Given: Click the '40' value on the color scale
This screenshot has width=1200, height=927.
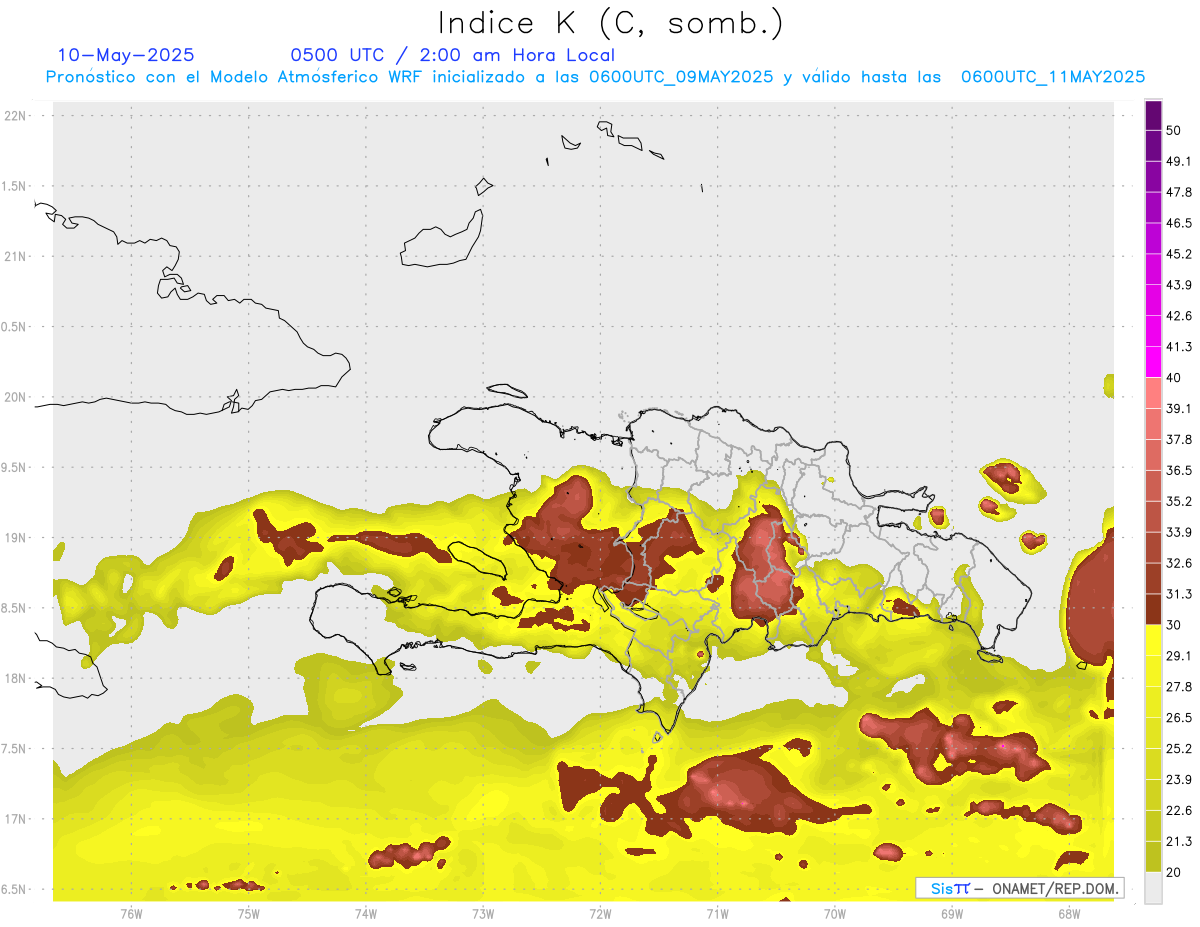Looking at the screenshot, I should click(1175, 378).
